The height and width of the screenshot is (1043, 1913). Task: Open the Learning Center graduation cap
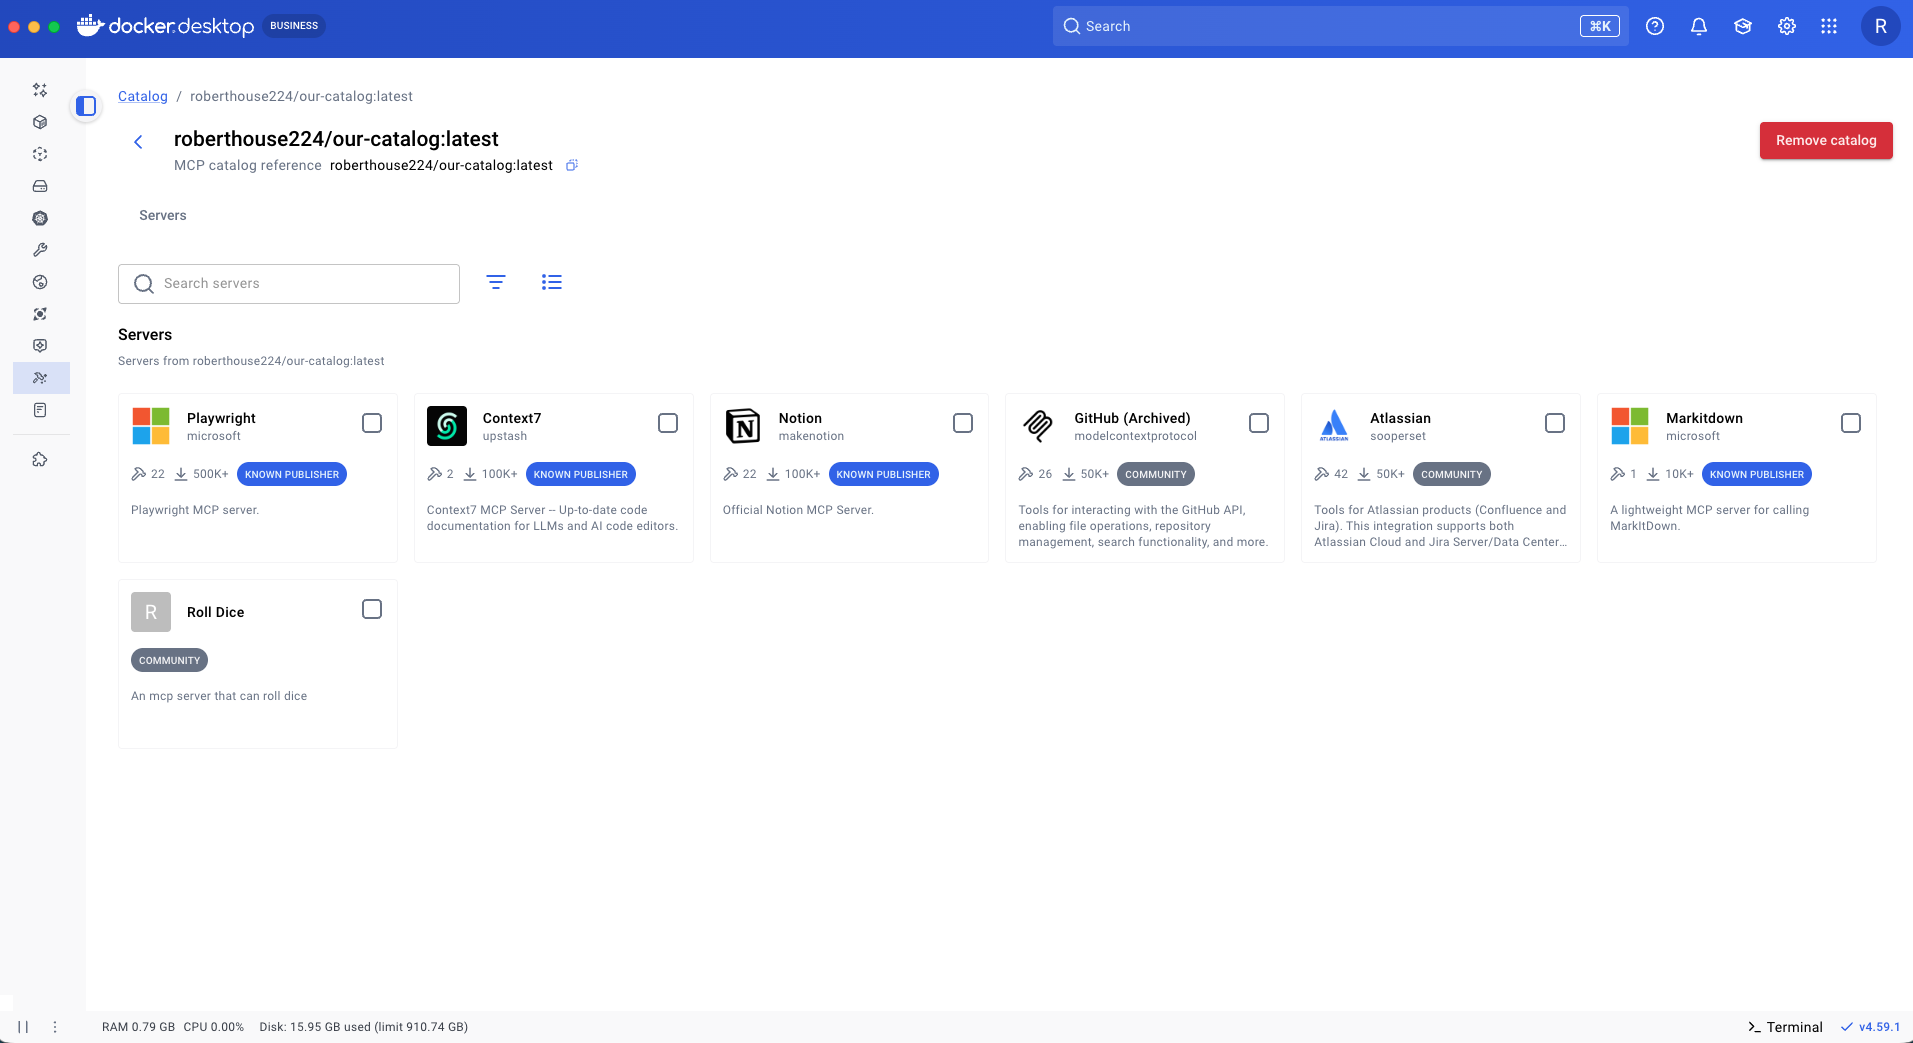tap(1743, 27)
